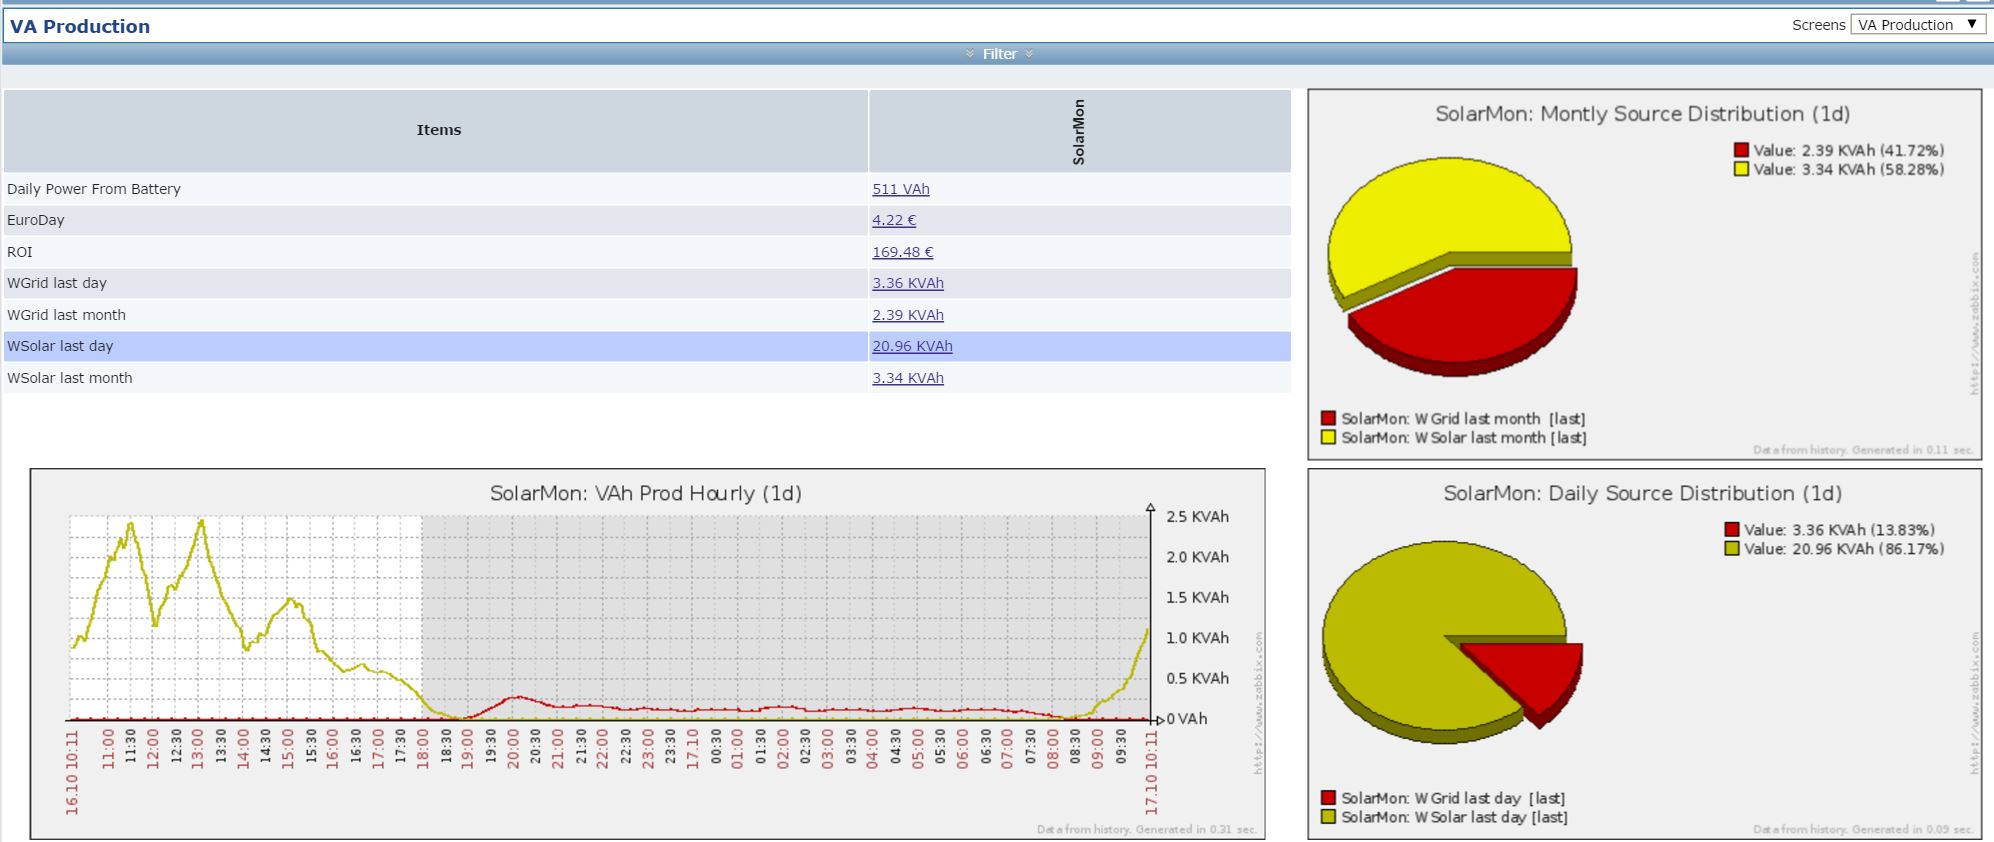1994x842 pixels.
Task: Click the yellow swatch for 3.34 KVAh (58.28%)
Action: (1742, 169)
